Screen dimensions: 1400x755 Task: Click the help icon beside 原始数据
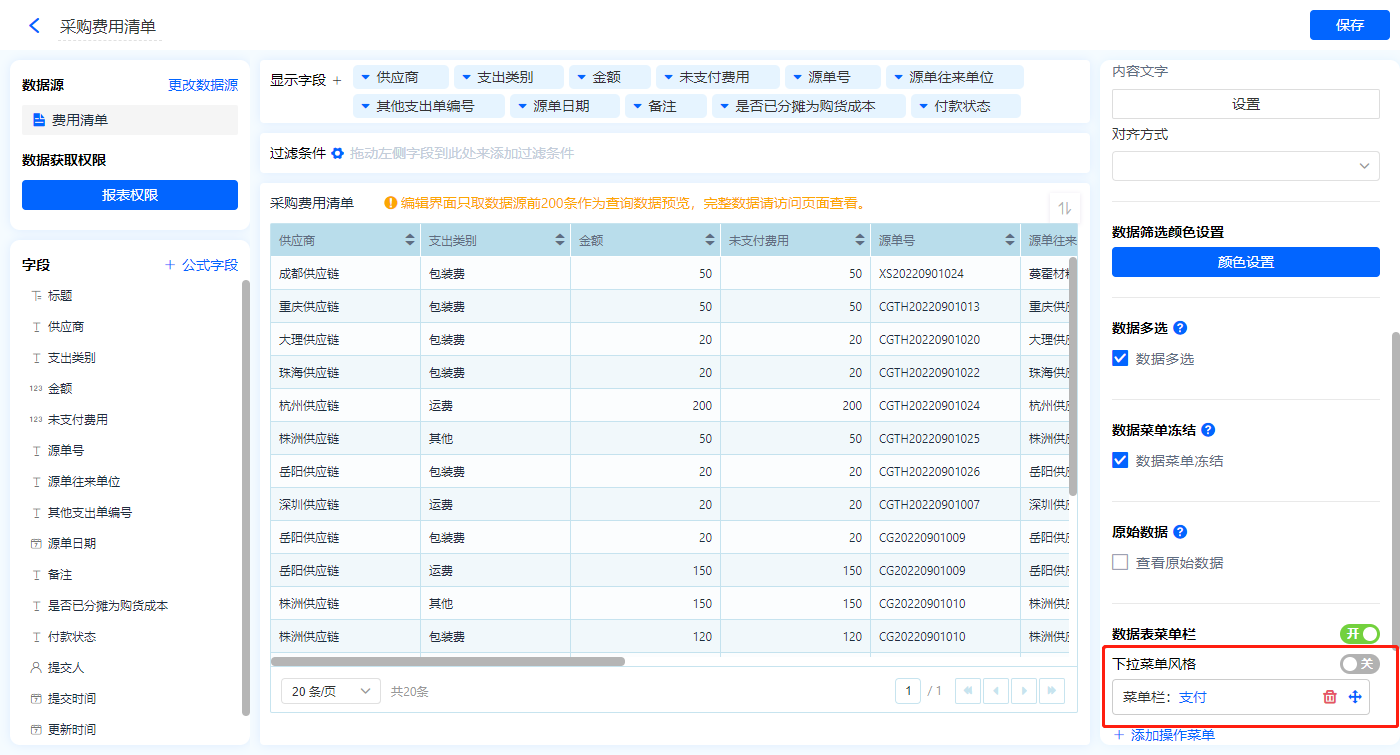[1180, 532]
